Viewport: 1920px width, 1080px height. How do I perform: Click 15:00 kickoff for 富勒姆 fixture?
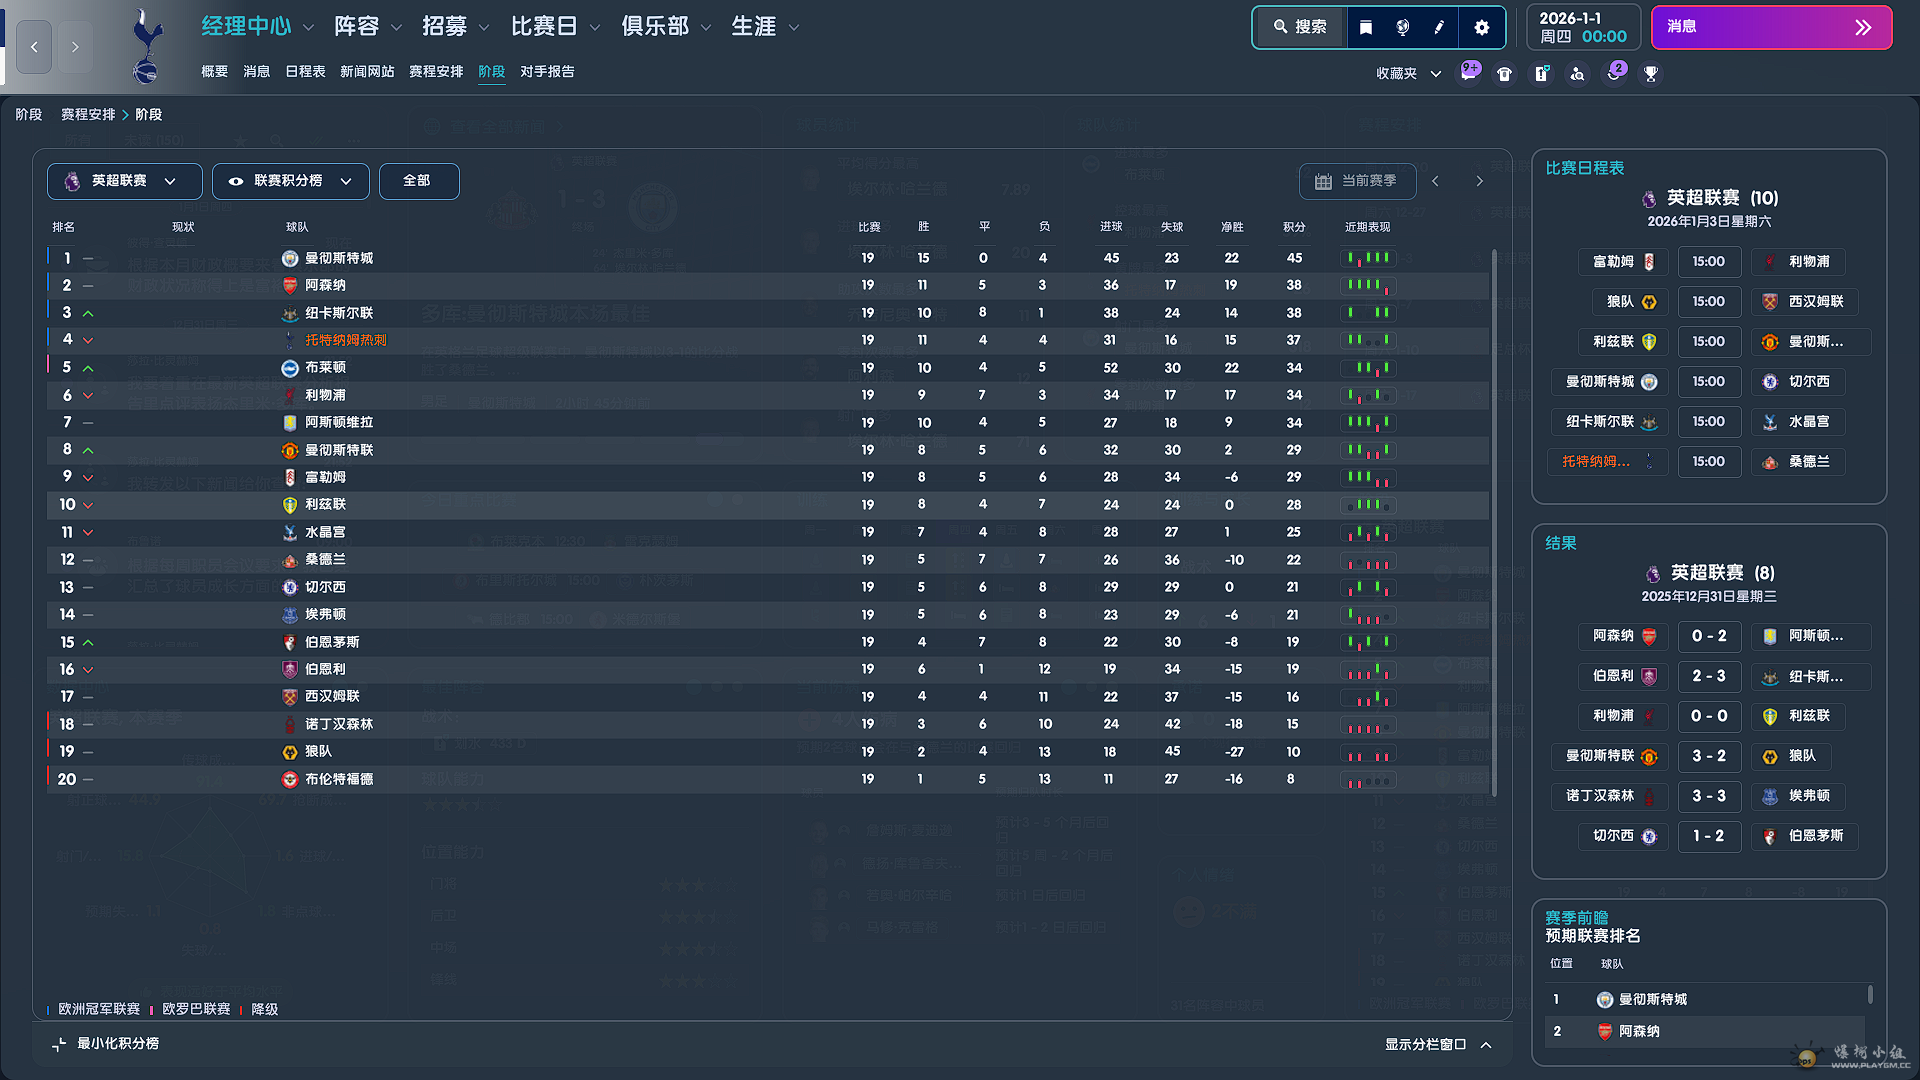coord(1709,262)
